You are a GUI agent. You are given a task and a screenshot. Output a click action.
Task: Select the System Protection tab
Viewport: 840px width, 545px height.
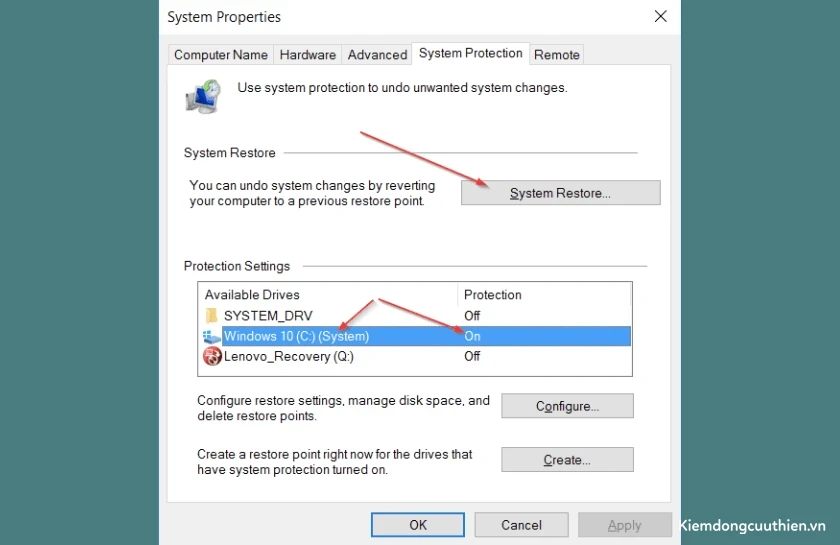coord(470,53)
